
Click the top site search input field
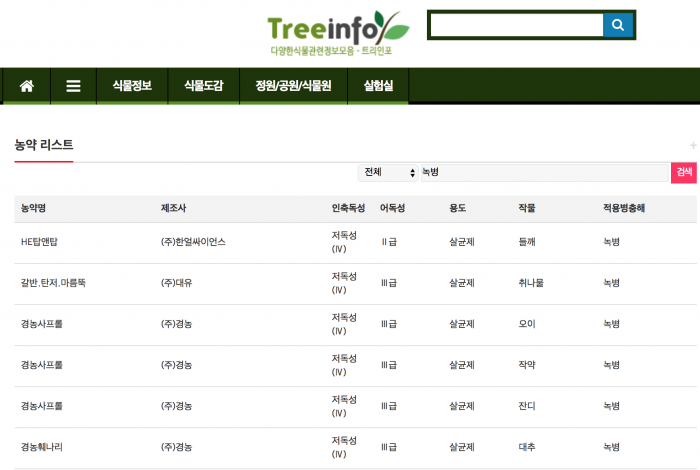point(516,25)
